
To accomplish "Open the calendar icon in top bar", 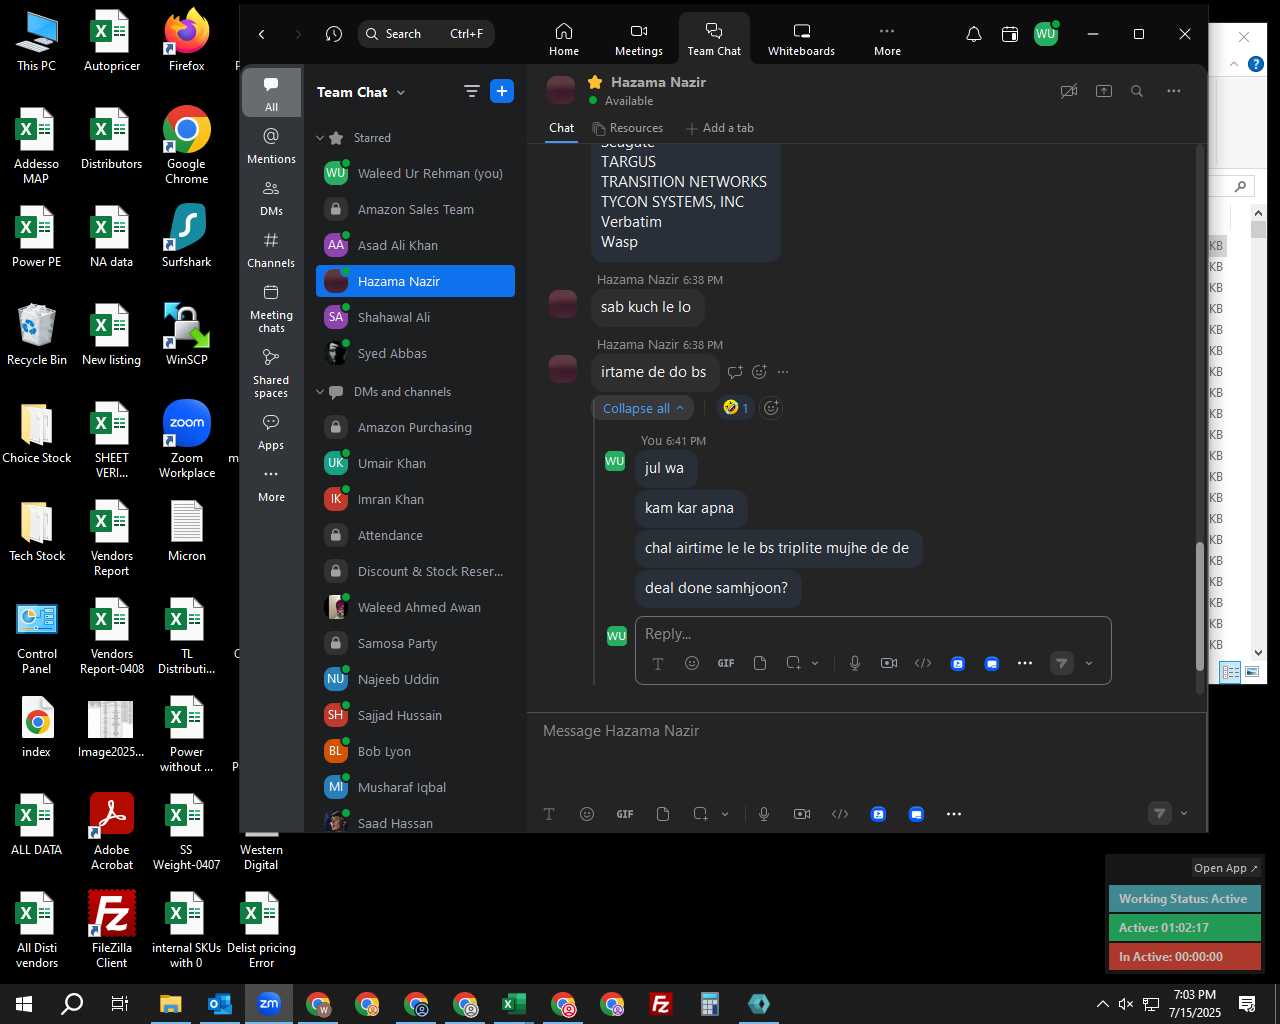I will coord(1010,34).
